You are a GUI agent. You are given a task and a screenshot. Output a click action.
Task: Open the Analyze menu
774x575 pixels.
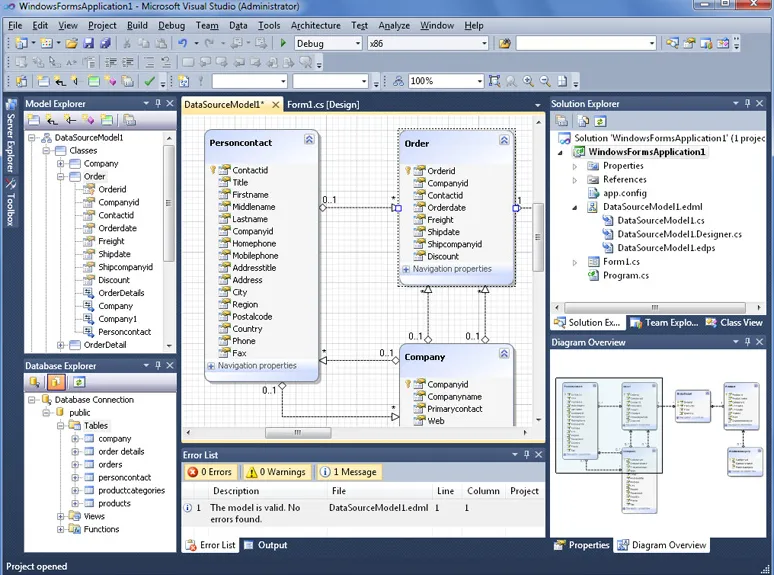click(394, 26)
